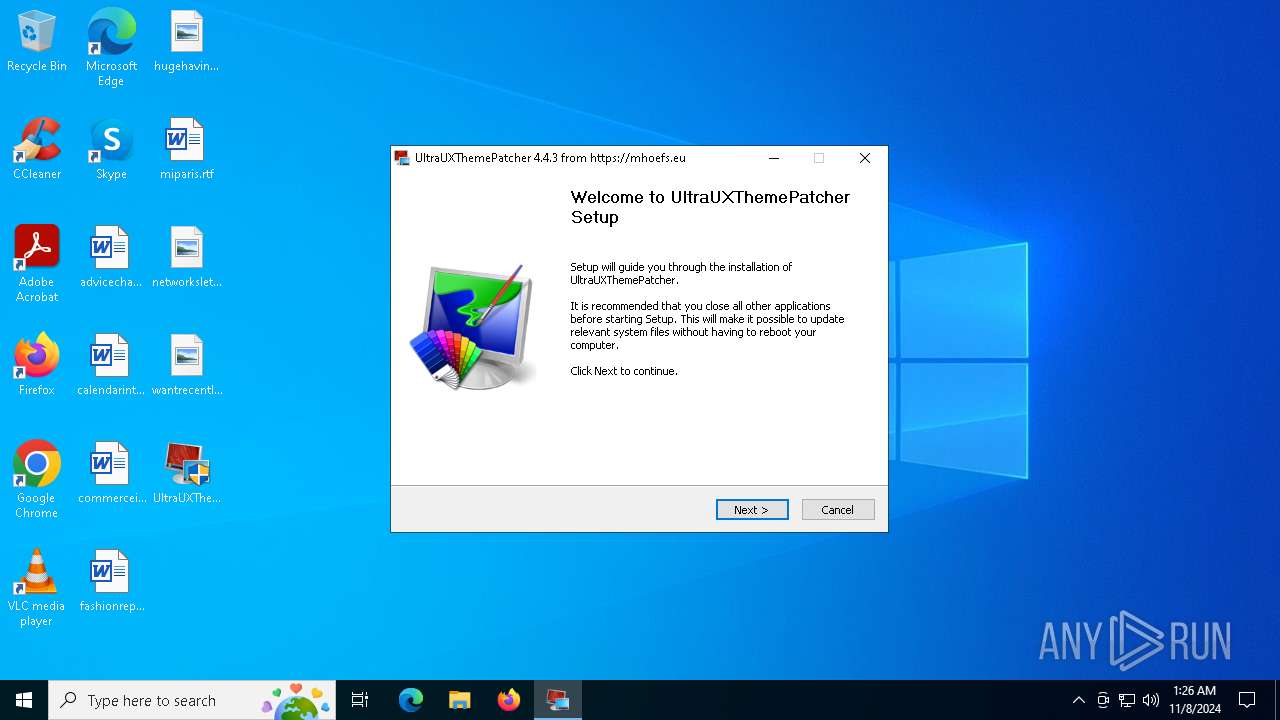Open Task View from the taskbar

click(360, 700)
